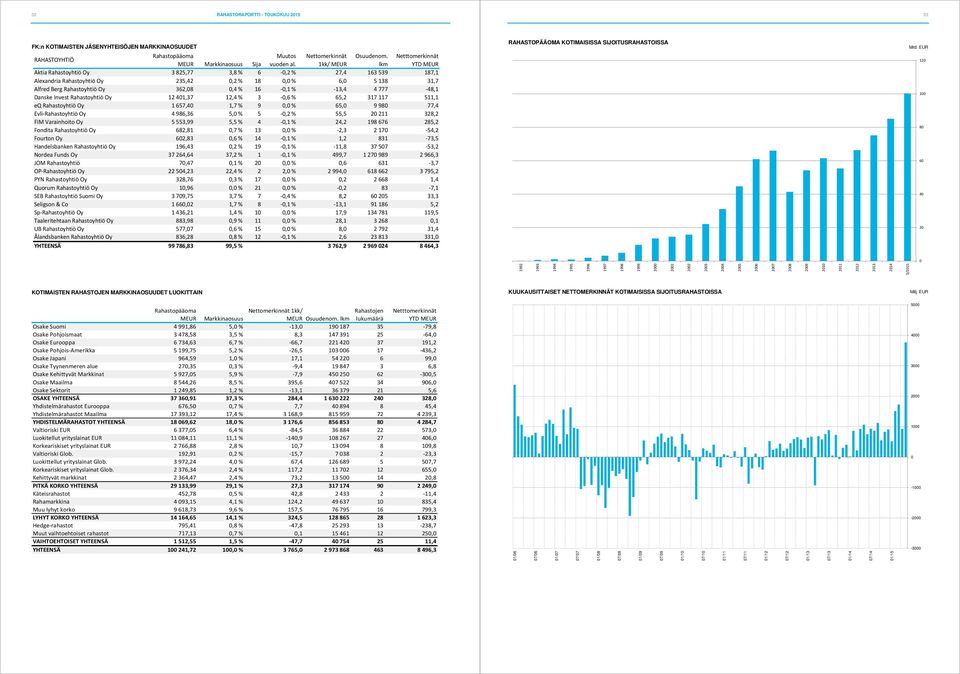Select the 'Osake Sektorit' row name

coord(51,391)
